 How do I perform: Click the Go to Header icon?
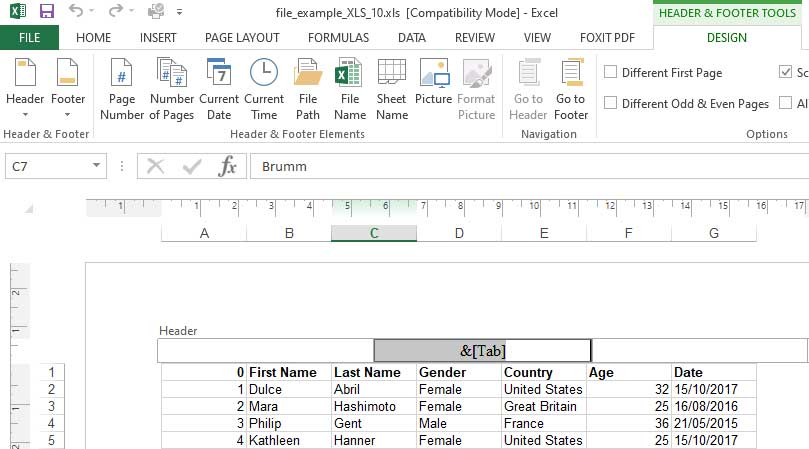(x=528, y=72)
